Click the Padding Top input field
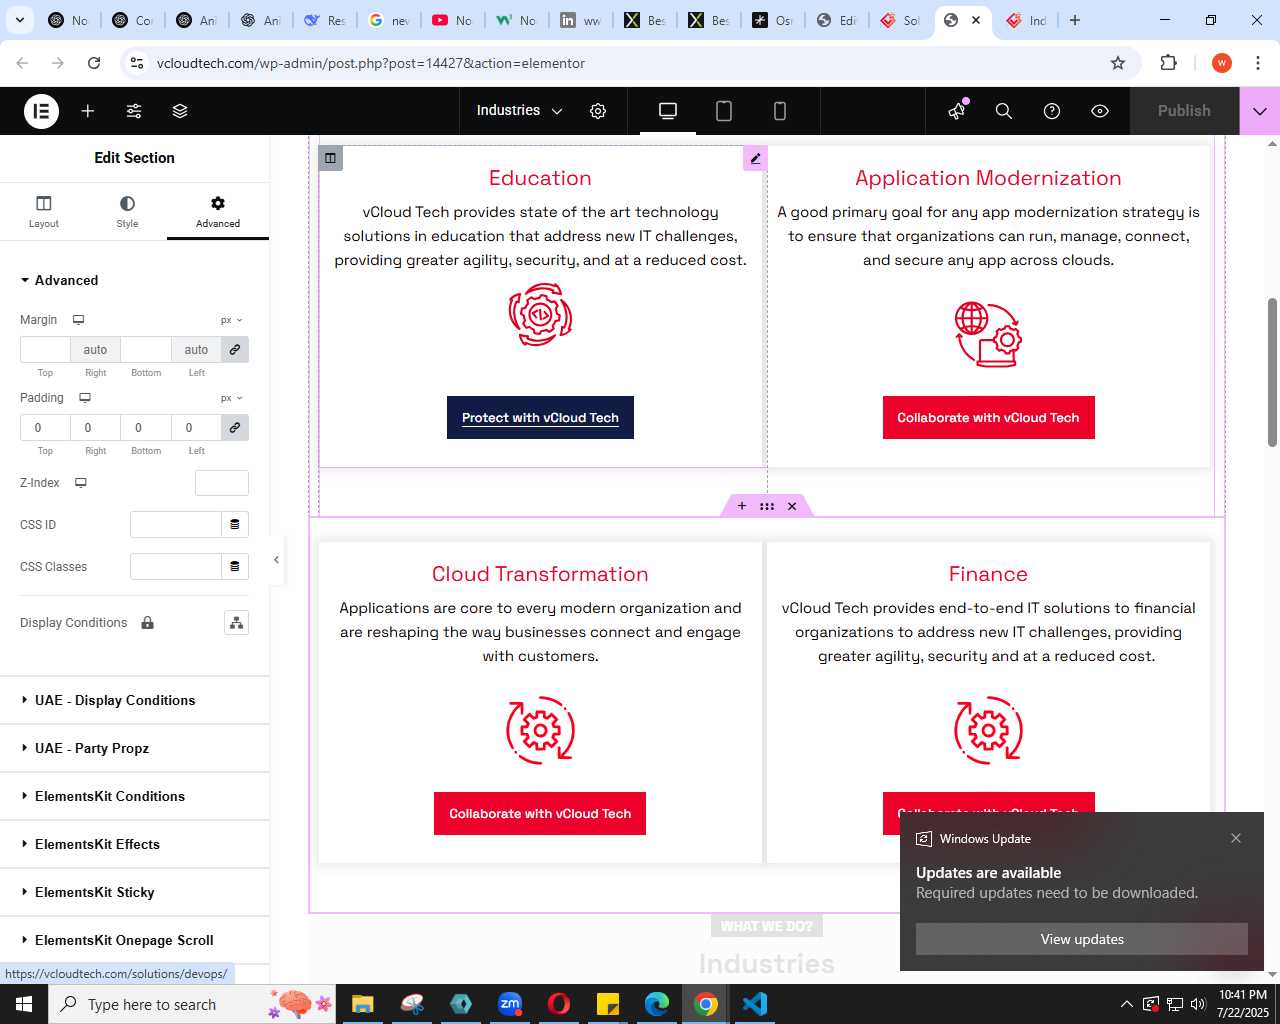Viewport: 1280px width, 1024px height. coord(45,427)
